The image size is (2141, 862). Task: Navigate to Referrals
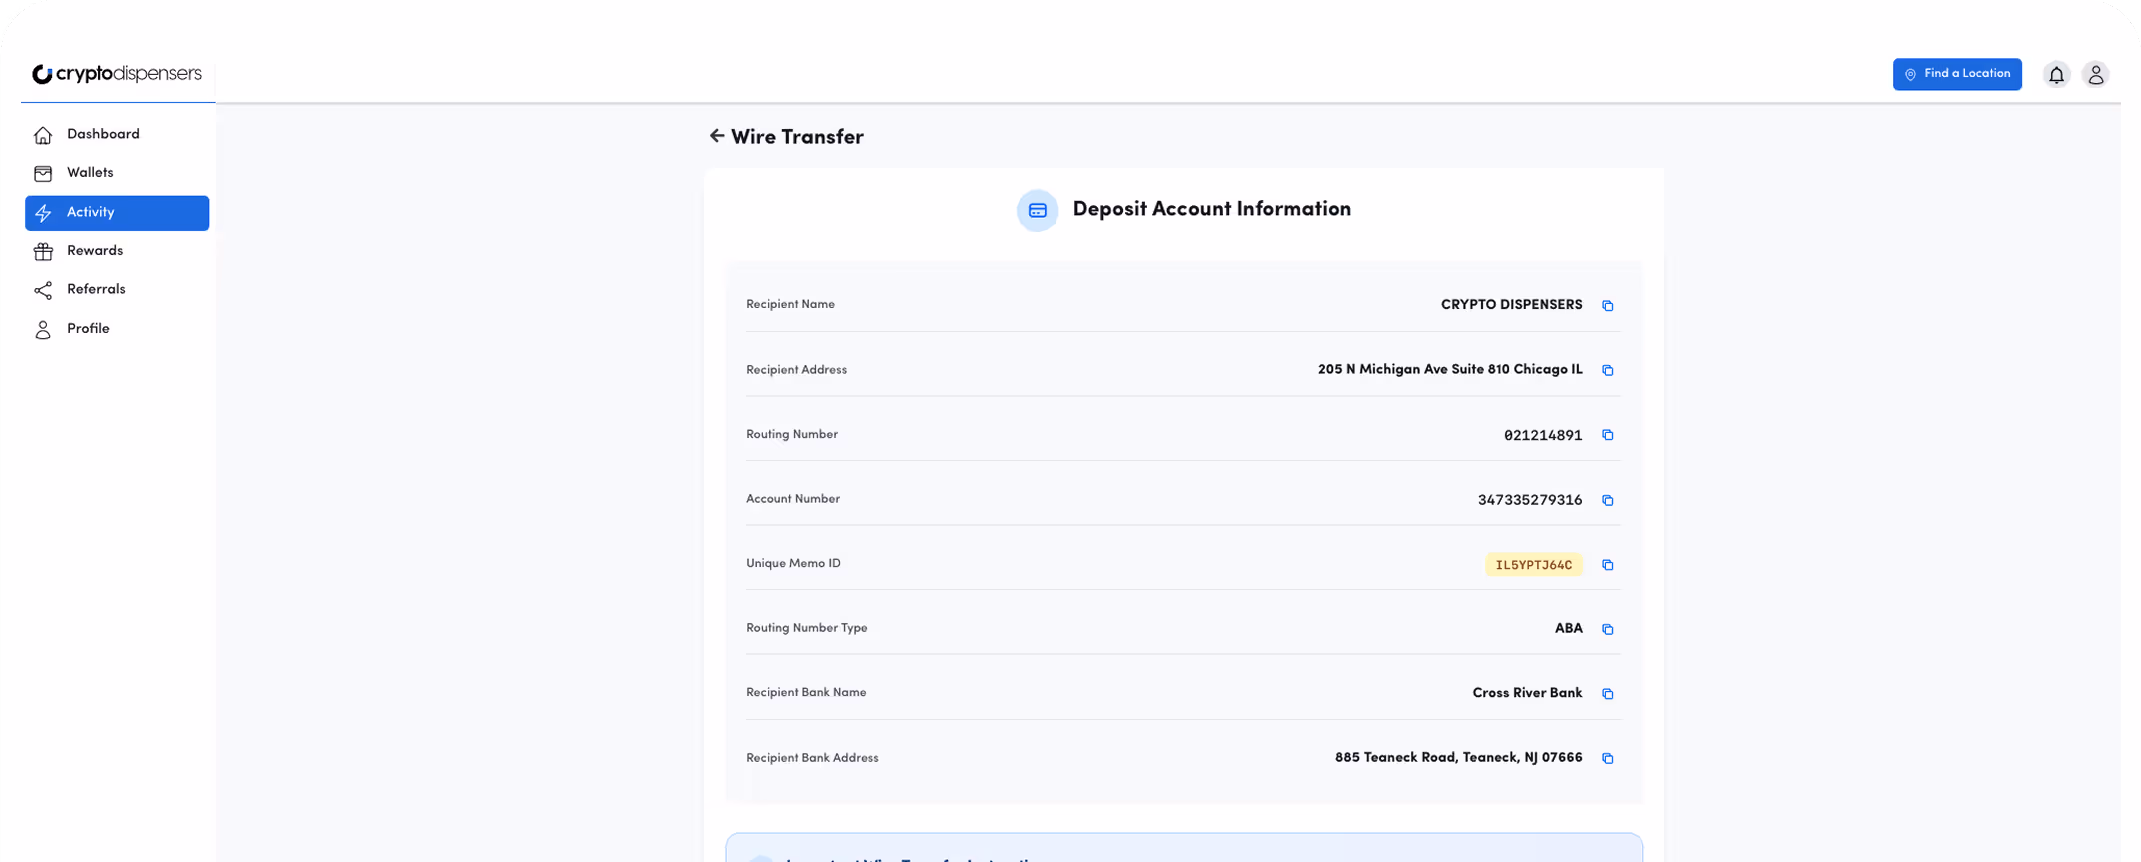(117, 290)
